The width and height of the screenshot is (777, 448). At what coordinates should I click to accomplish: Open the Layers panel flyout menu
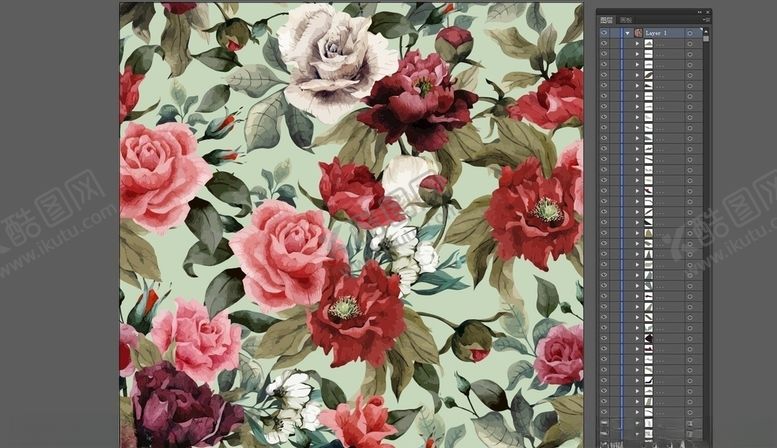(x=706, y=20)
